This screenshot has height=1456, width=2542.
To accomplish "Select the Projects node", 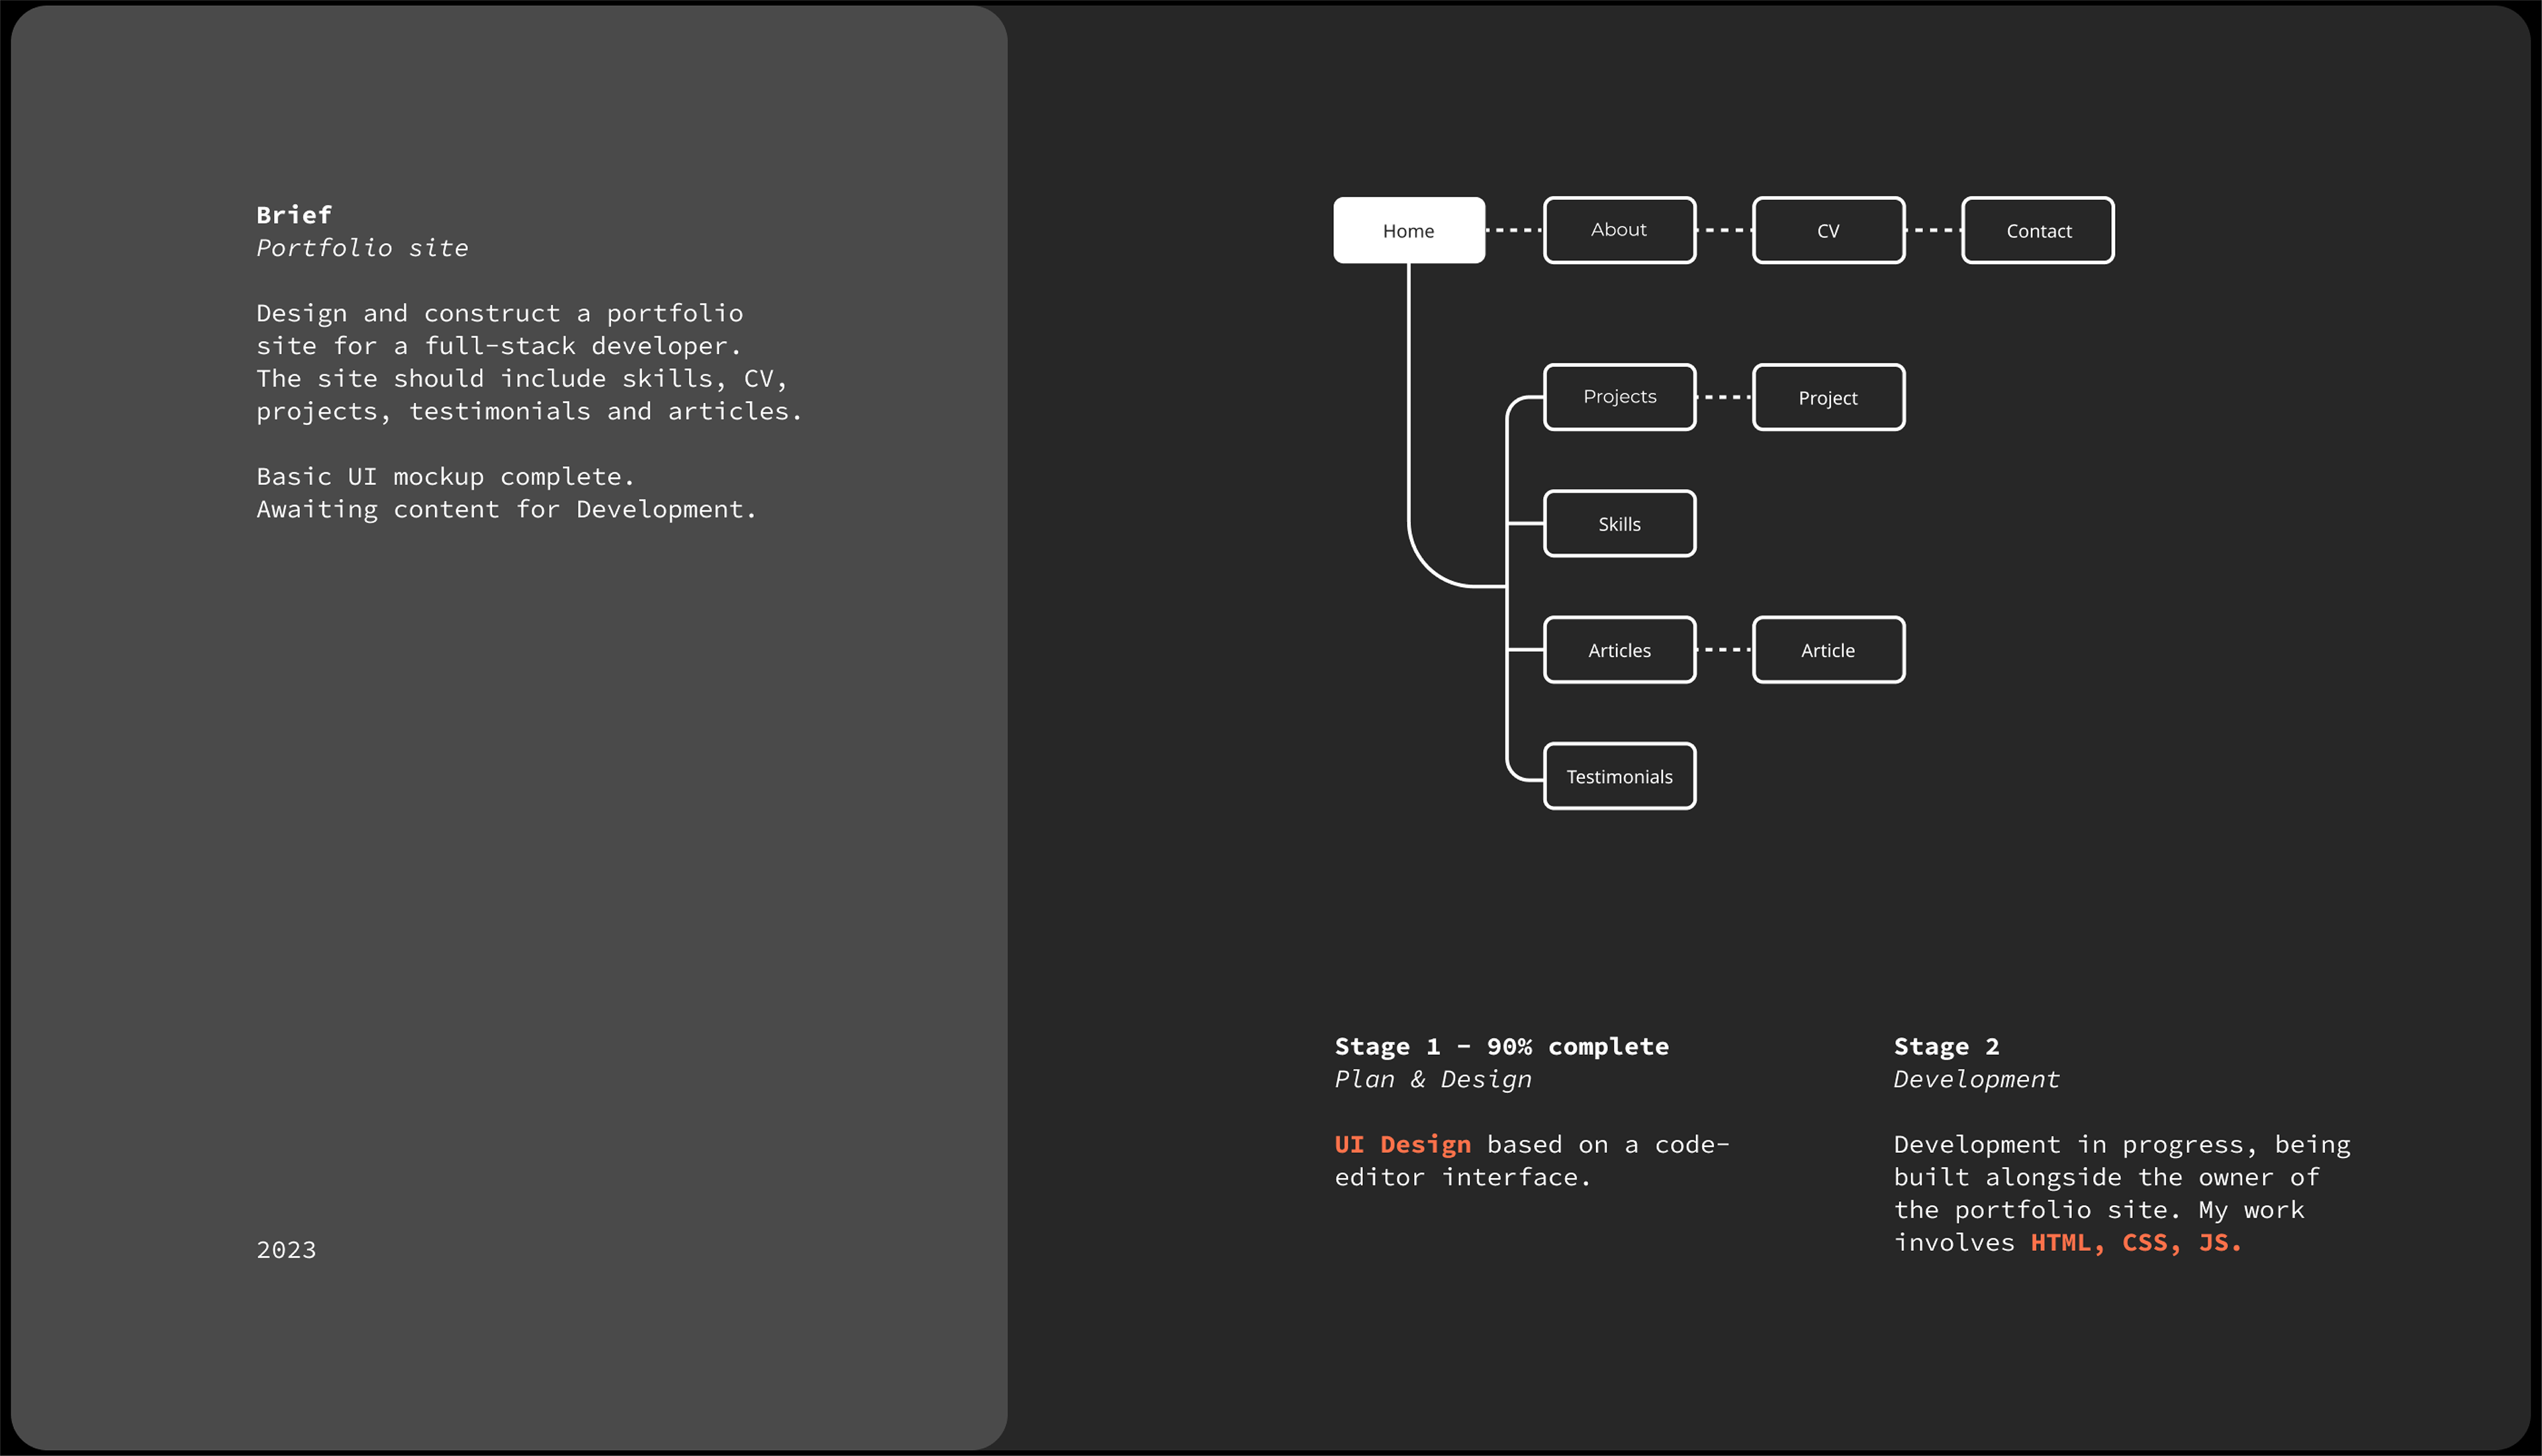I will (1618, 397).
